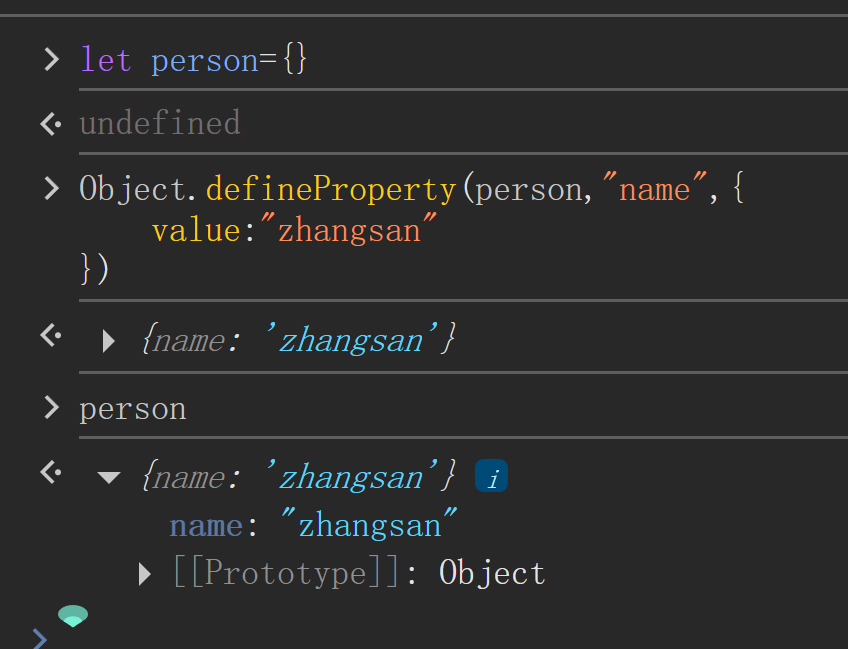Expand the first {name: 'zhangsan'} result
848x649 pixels.
point(108,341)
